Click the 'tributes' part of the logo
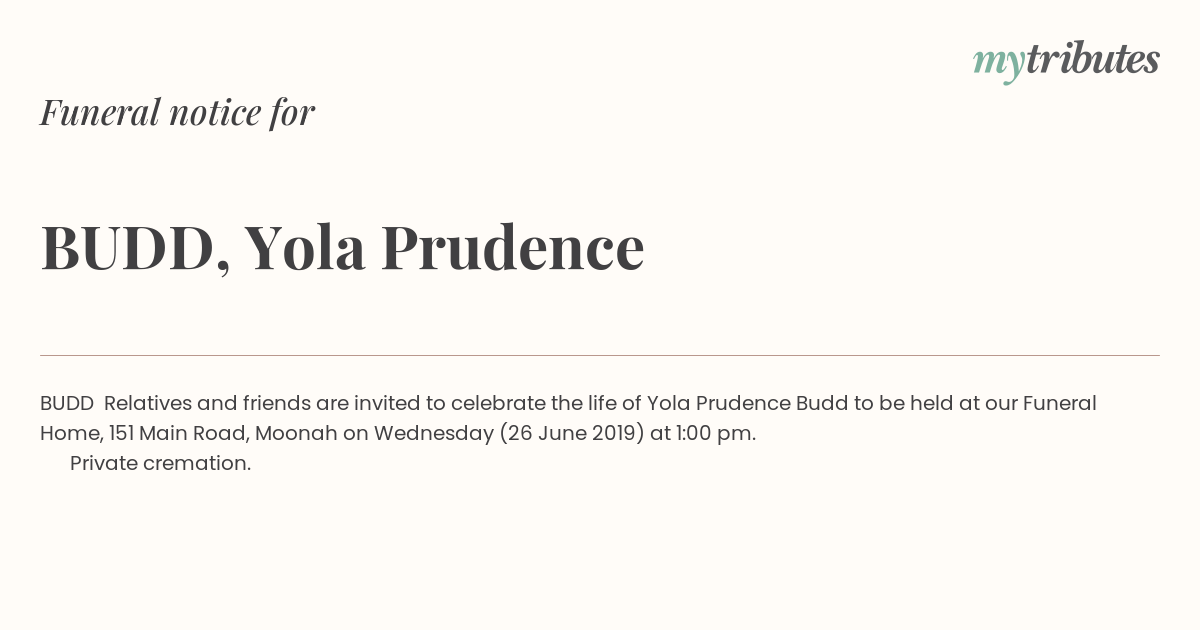 point(1092,59)
